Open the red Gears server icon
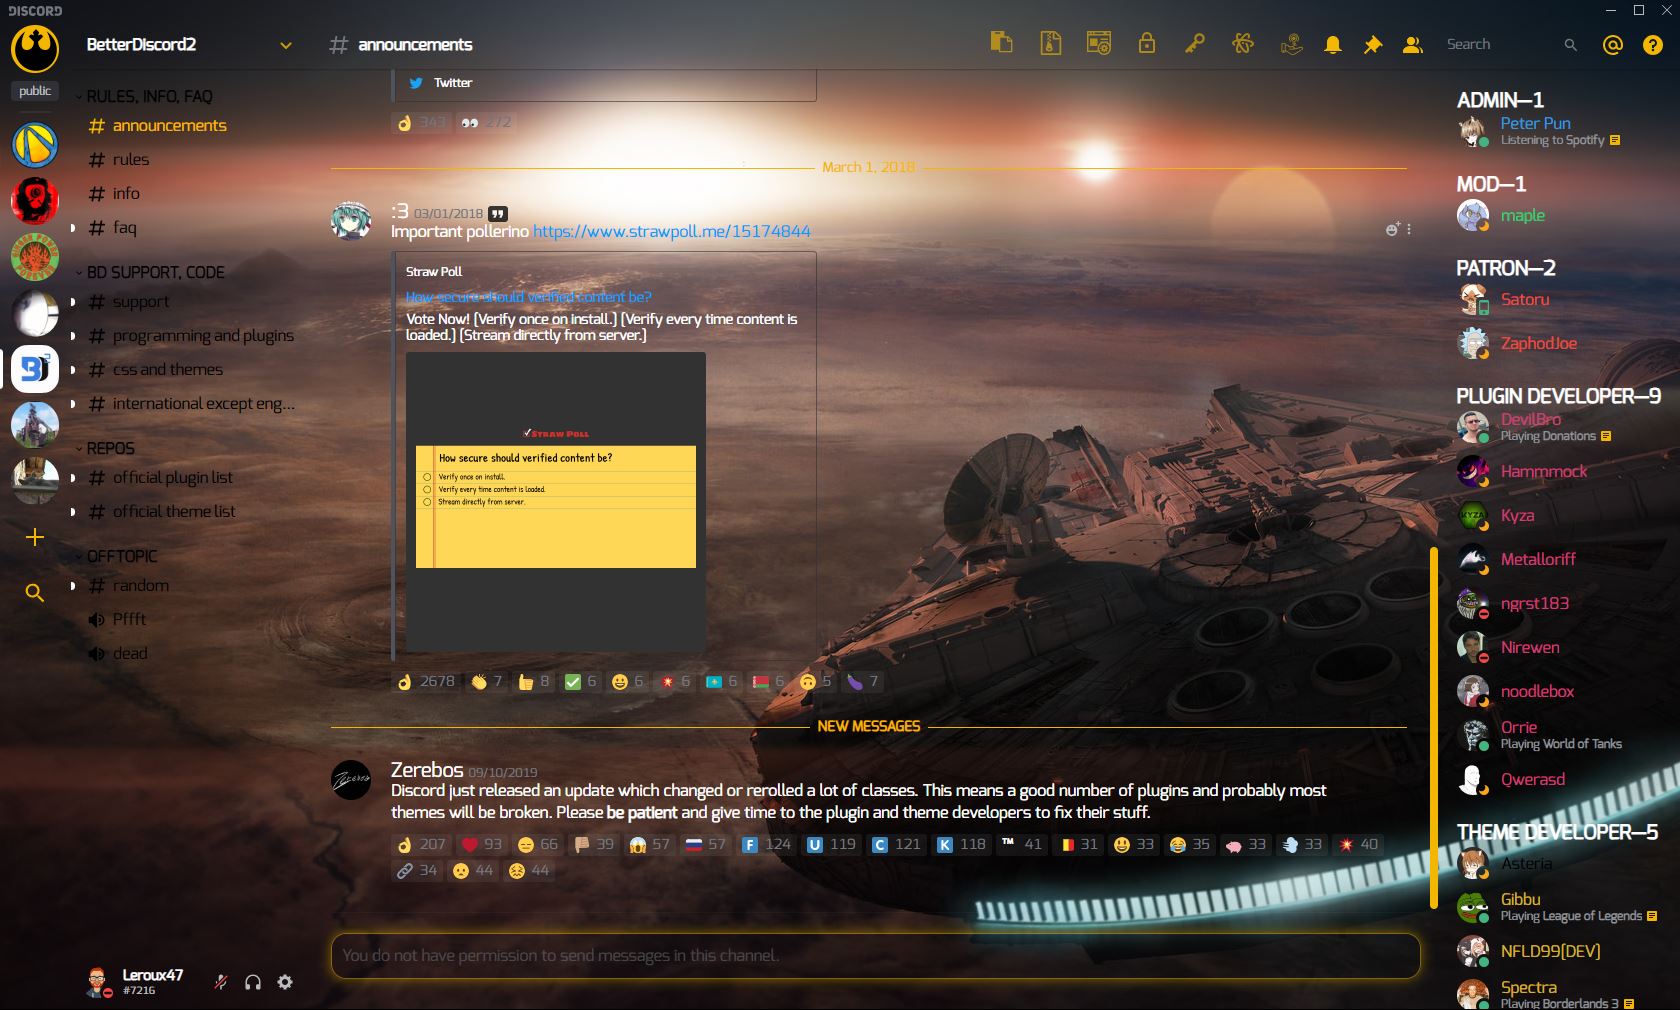 click(x=35, y=201)
